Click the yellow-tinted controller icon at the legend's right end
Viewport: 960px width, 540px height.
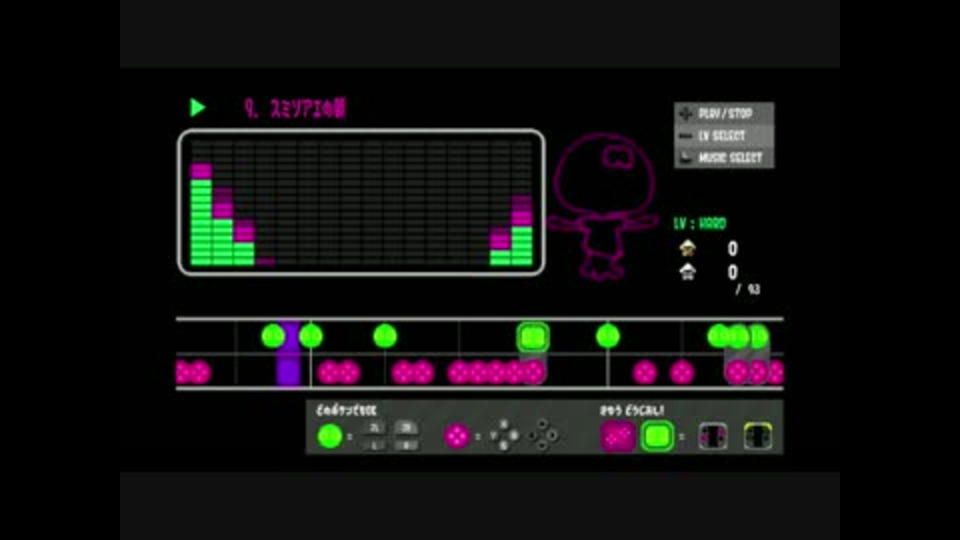pos(757,437)
